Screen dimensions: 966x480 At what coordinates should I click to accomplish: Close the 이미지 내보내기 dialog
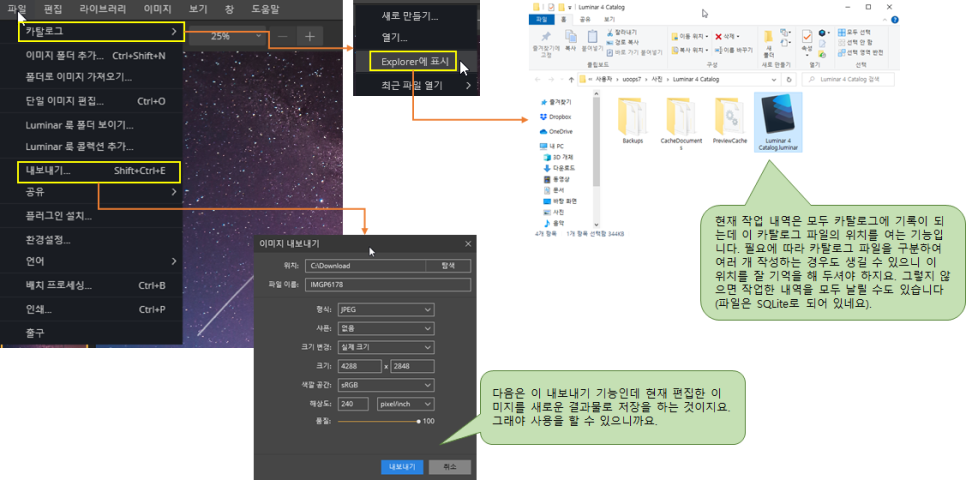click(x=468, y=244)
